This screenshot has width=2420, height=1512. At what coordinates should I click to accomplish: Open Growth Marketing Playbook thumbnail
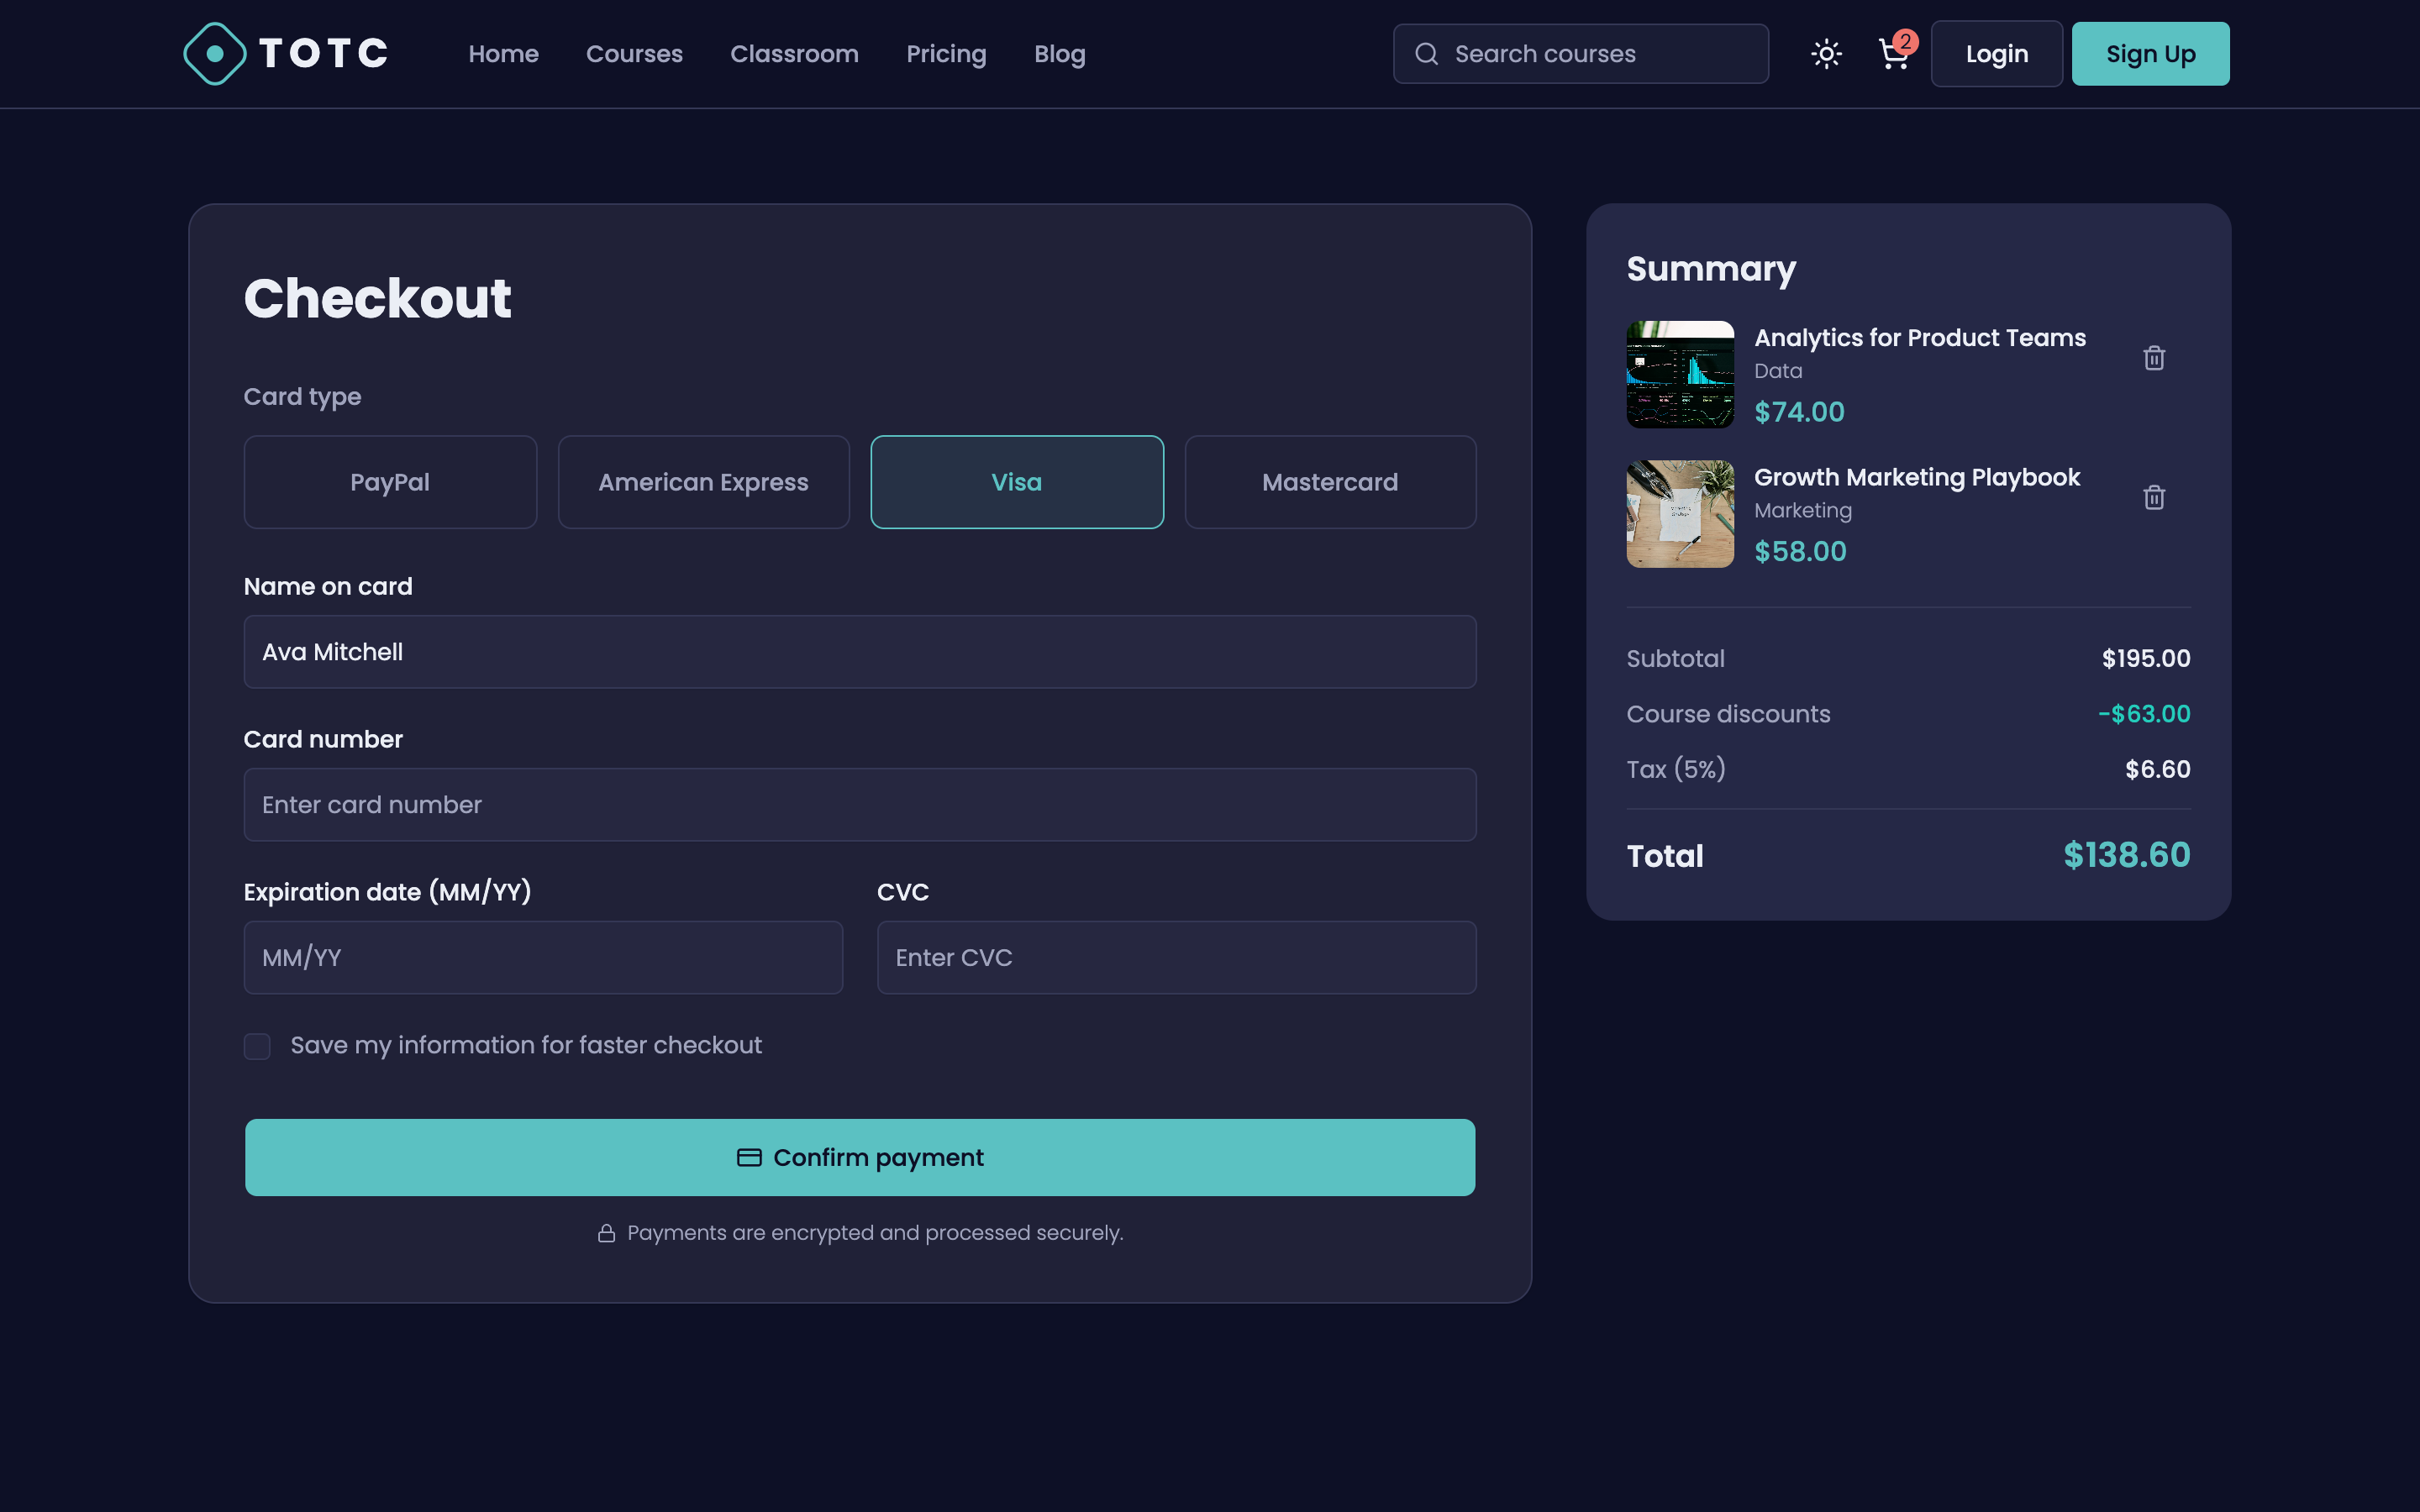tap(1680, 514)
